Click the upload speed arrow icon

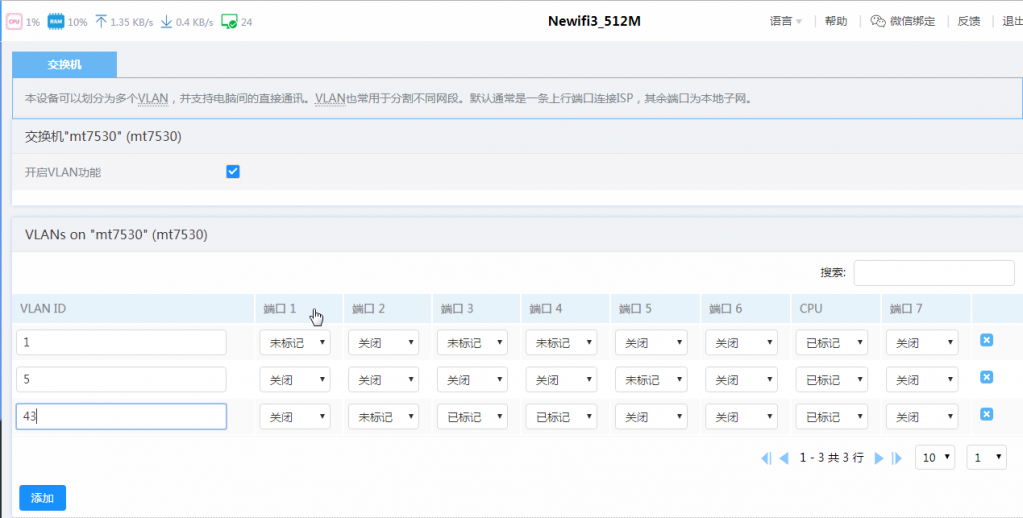100,22
